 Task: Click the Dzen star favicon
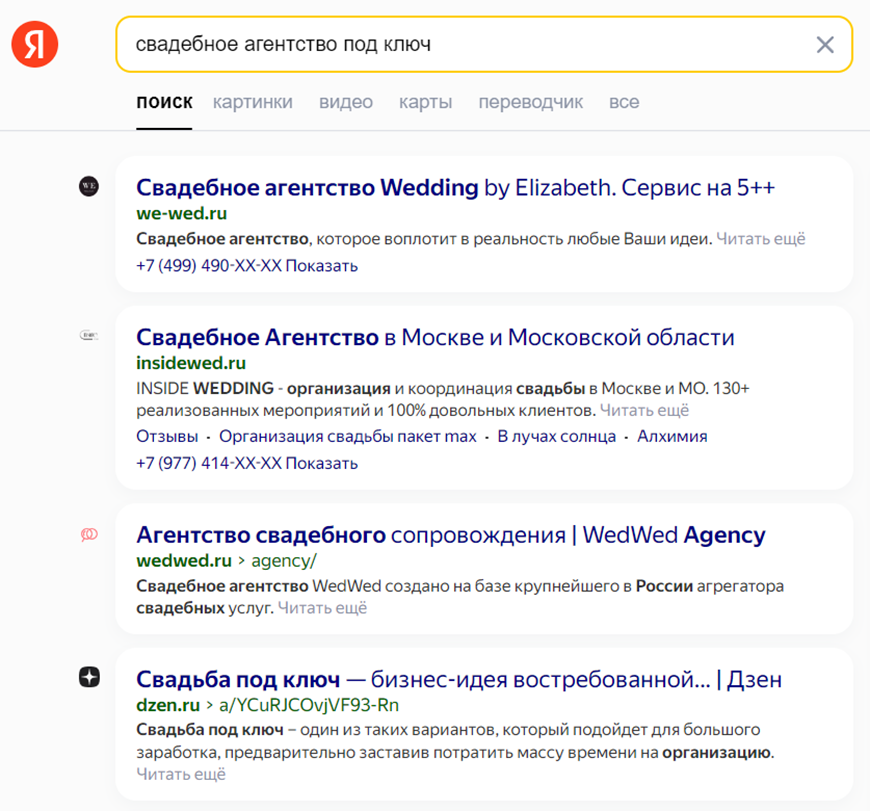tap(89, 677)
